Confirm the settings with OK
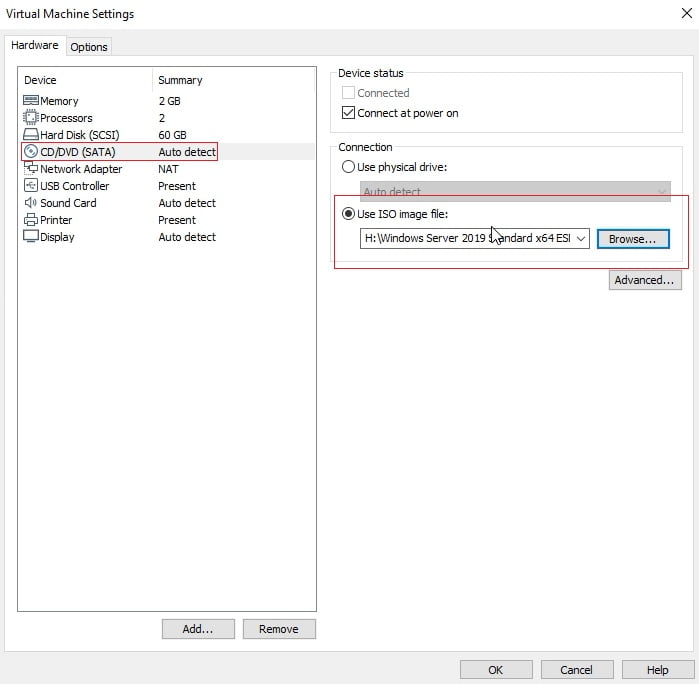The image size is (699, 684). click(x=496, y=670)
